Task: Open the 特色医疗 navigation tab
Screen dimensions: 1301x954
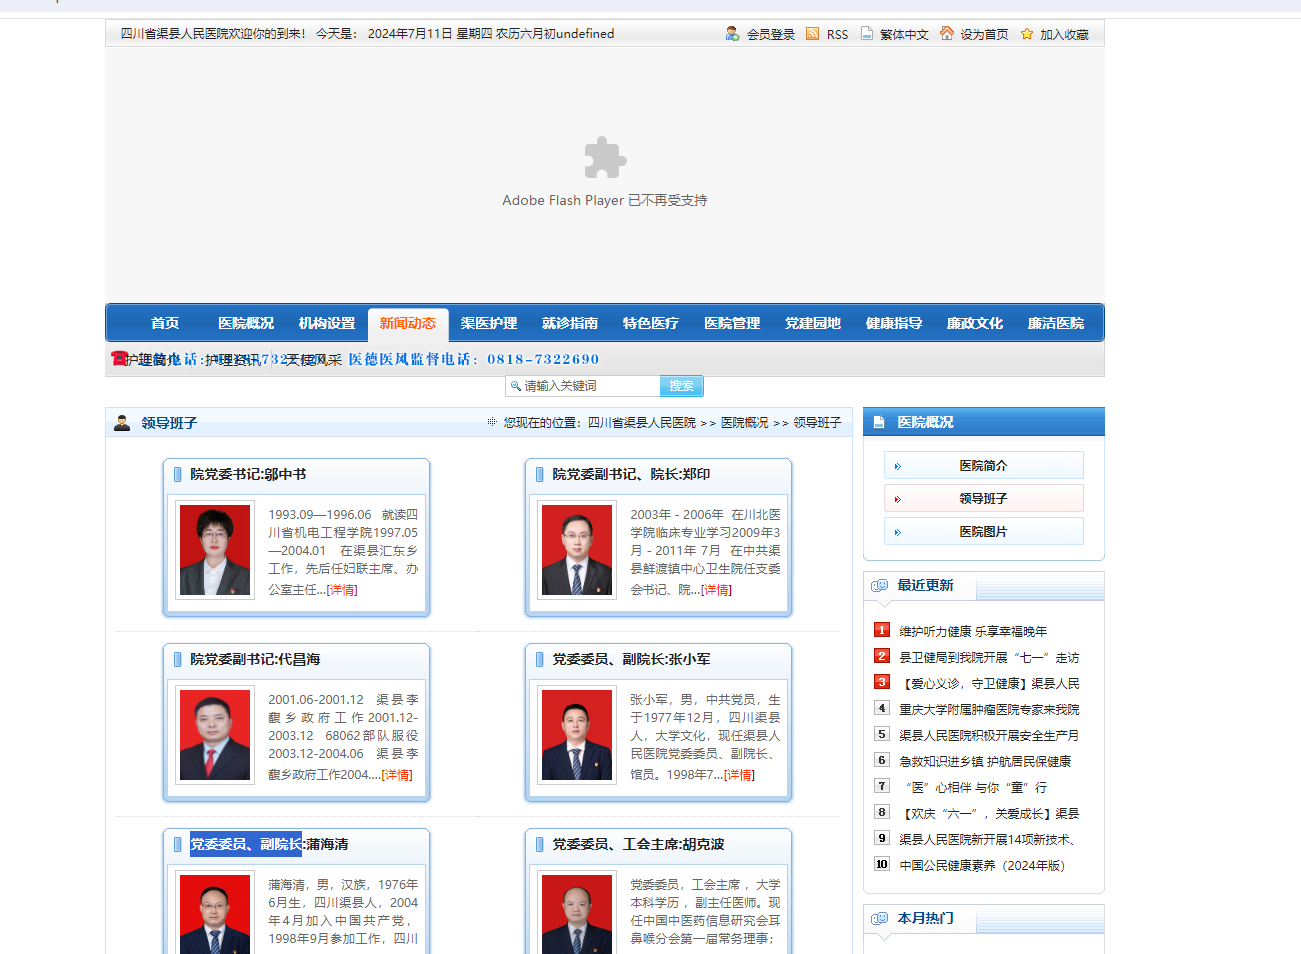Action: click(x=651, y=323)
